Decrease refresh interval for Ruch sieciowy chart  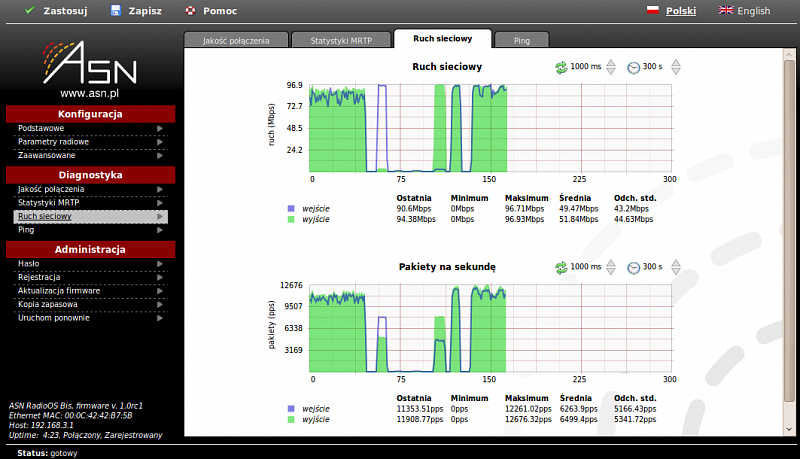point(611,71)
